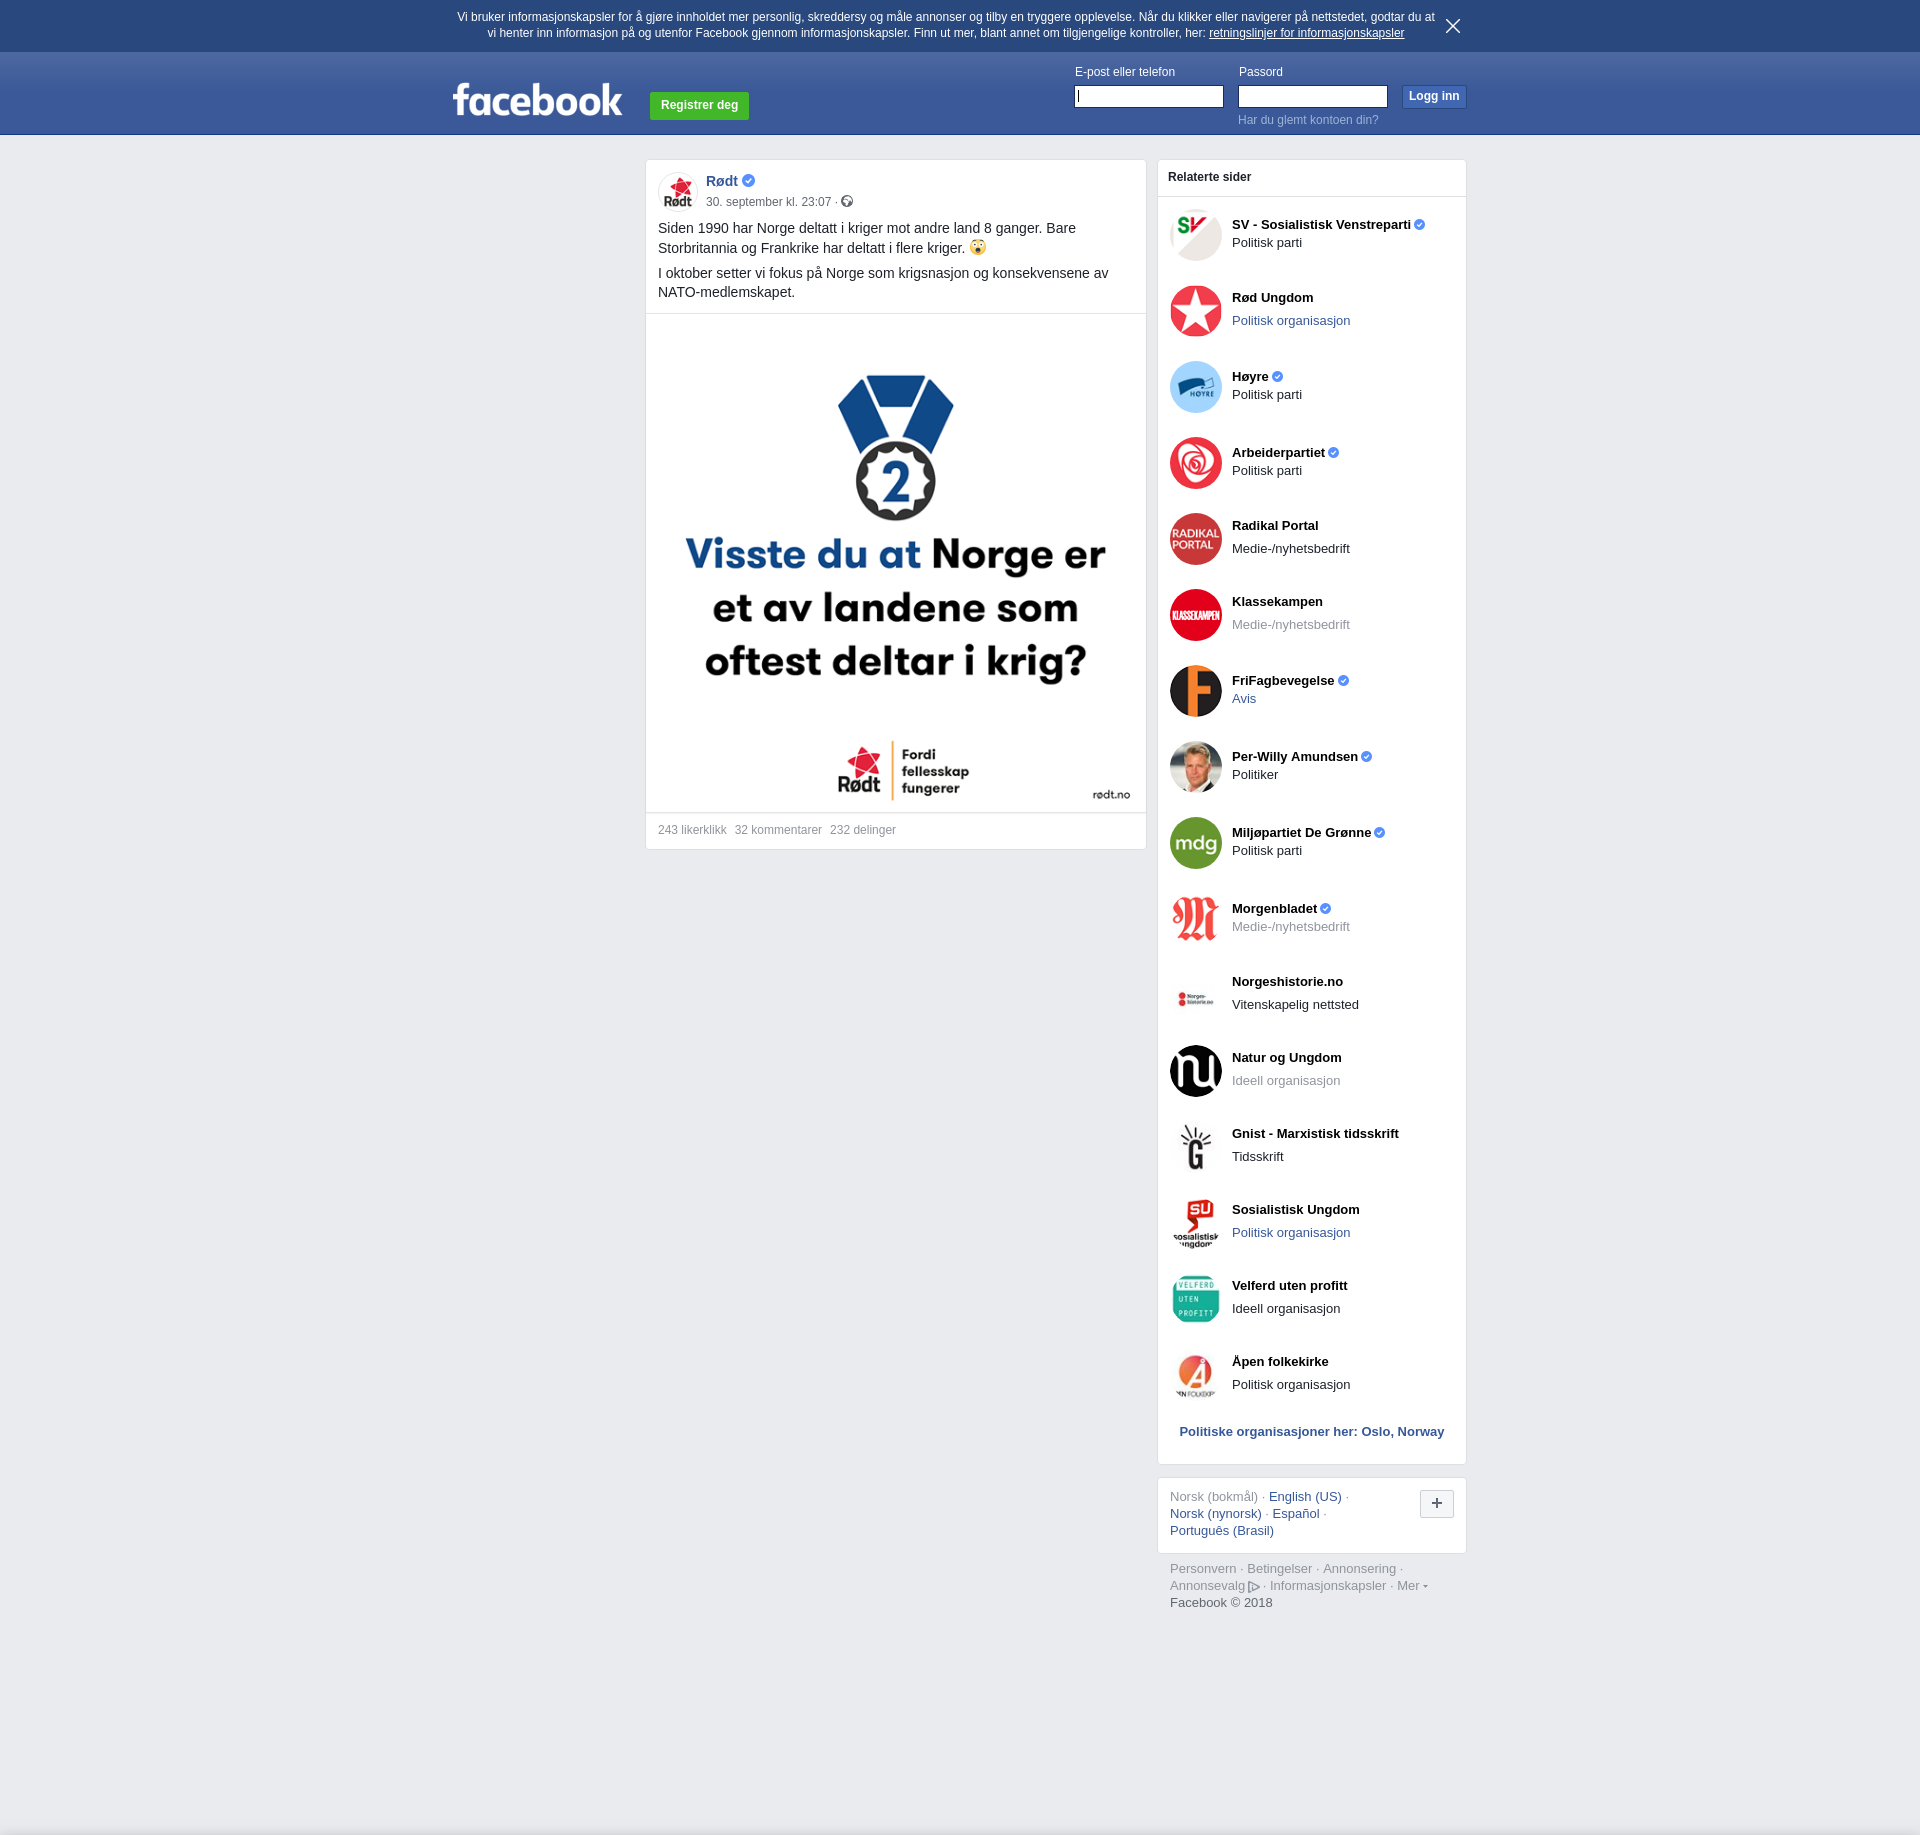Open SV - Sosialistisk Venstreparti page name
This screenshot has width=1920, height=1835.
[x=1321, y=225]
